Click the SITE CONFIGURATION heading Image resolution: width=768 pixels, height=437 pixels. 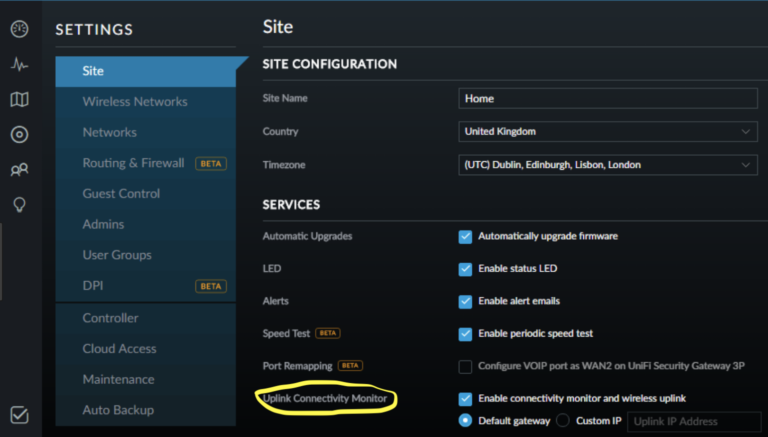pyautogui.click(x=330, y=64)
